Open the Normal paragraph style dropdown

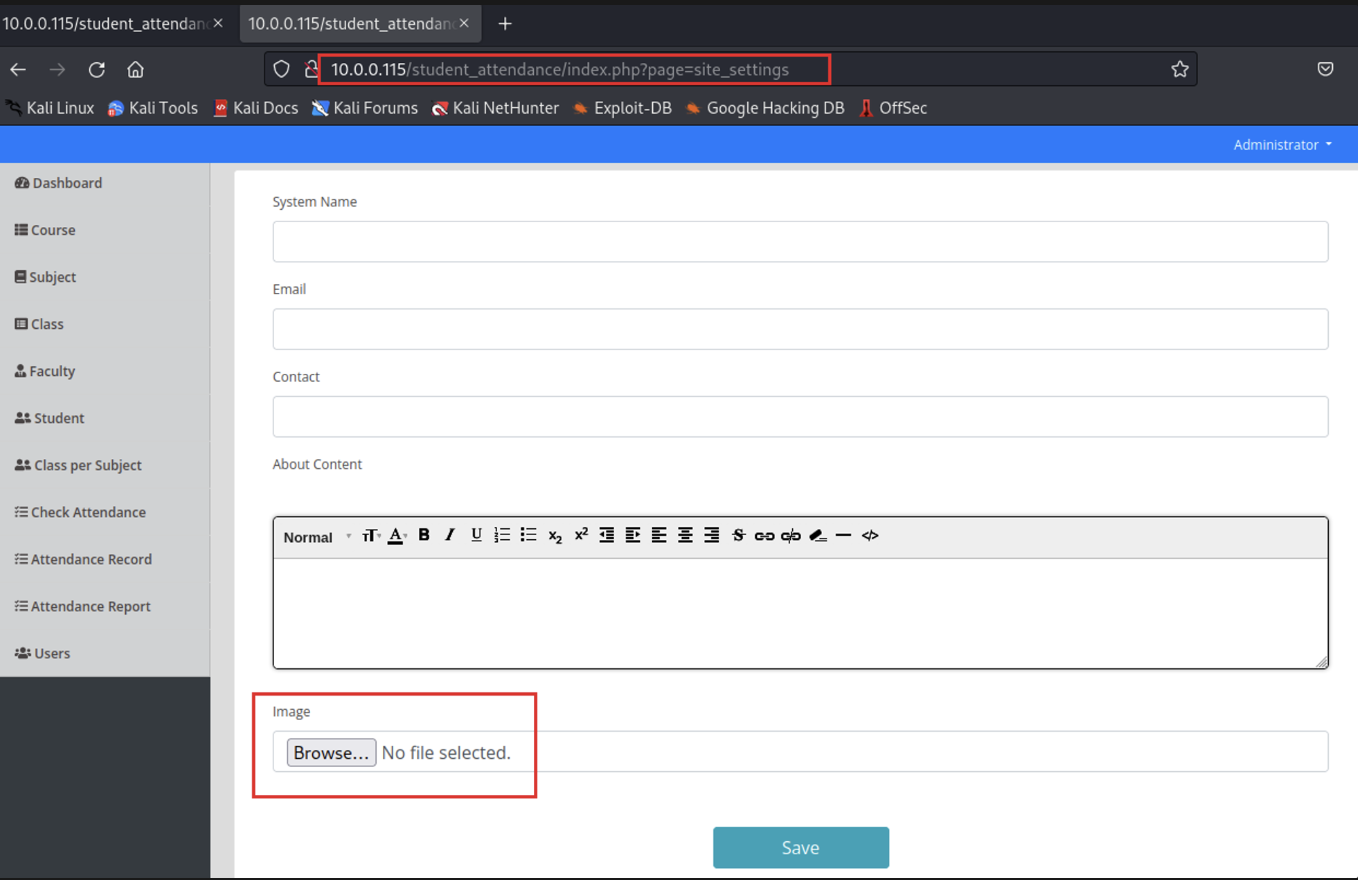tap(317, 537)
